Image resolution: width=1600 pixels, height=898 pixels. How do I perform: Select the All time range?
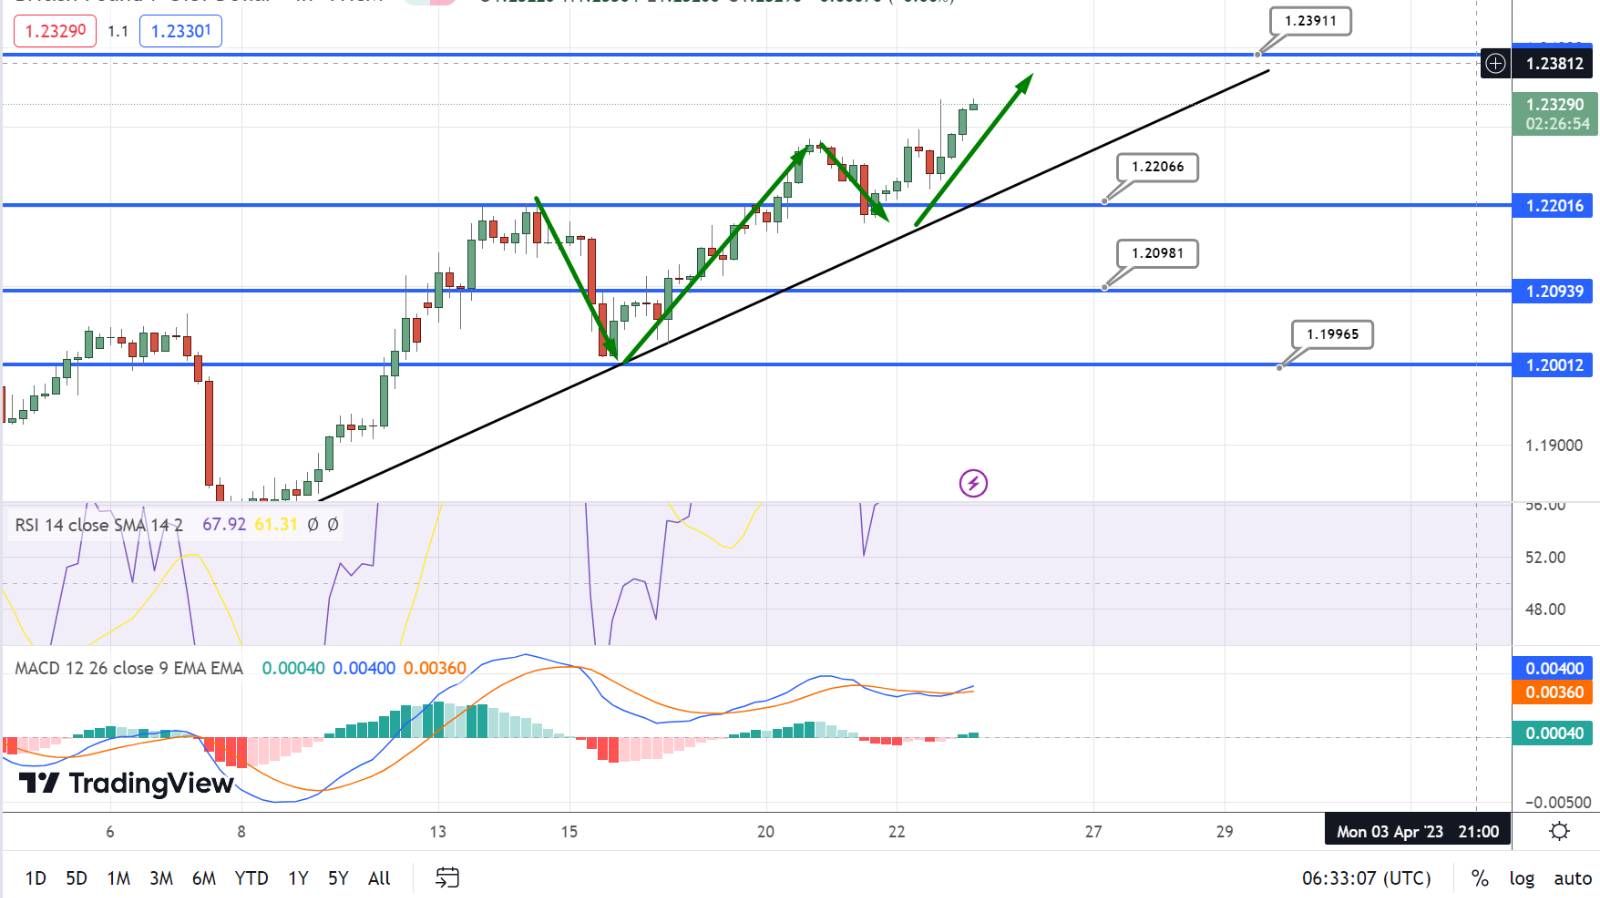click(379, 878)
